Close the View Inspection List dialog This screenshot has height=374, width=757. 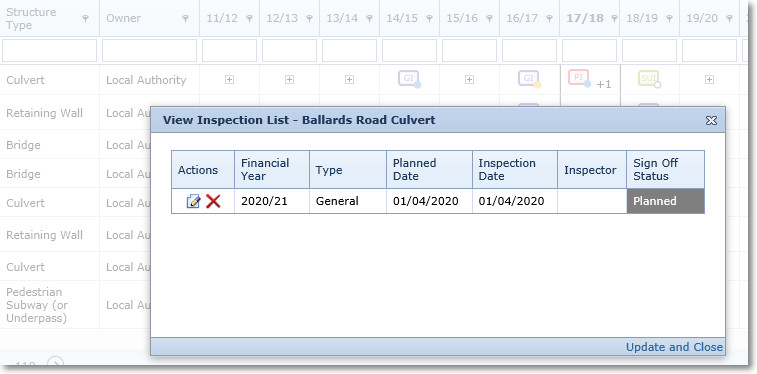tap(711, 121)
